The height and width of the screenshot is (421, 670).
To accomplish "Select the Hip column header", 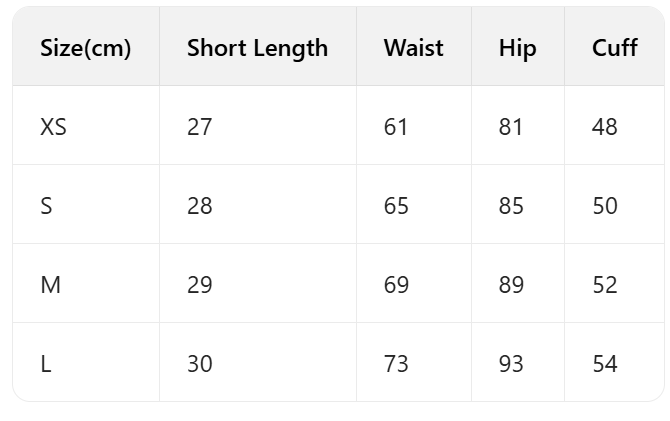I will coord(517,48).
